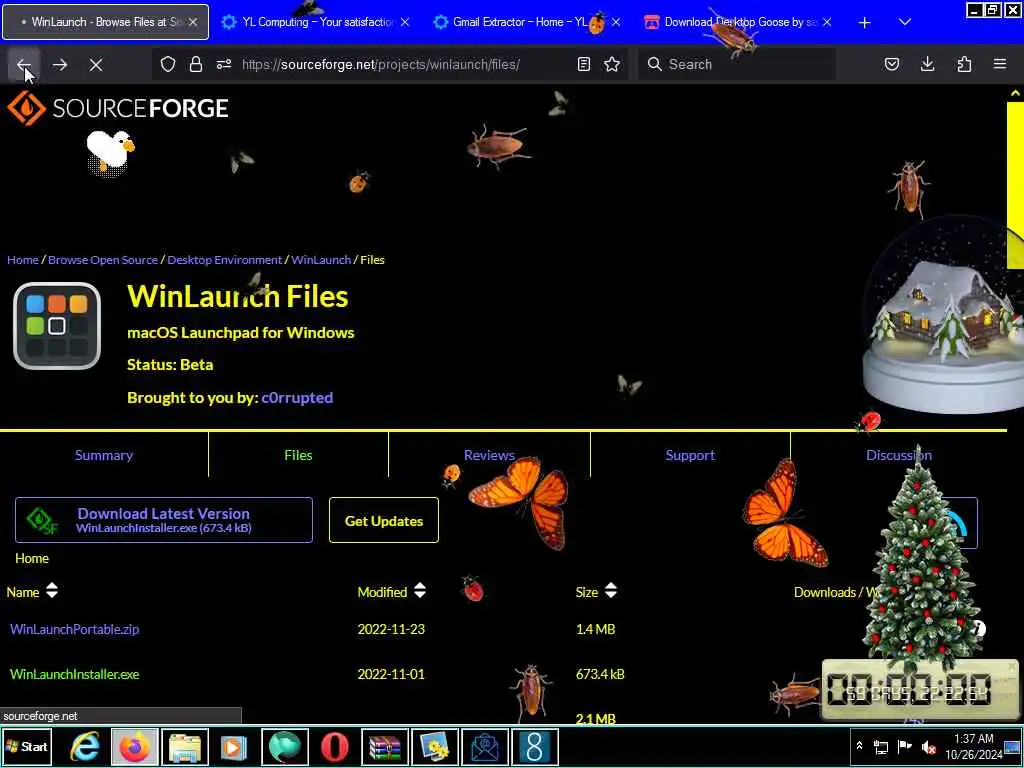
Task: Open site permissions icon in address bar
Action: [x=223, y=64]
